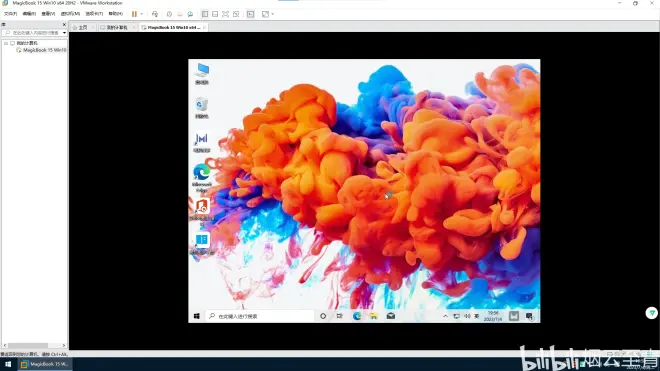
Task: Collapse the 我的计算机 tree node
Action: [x=6, y=43]
